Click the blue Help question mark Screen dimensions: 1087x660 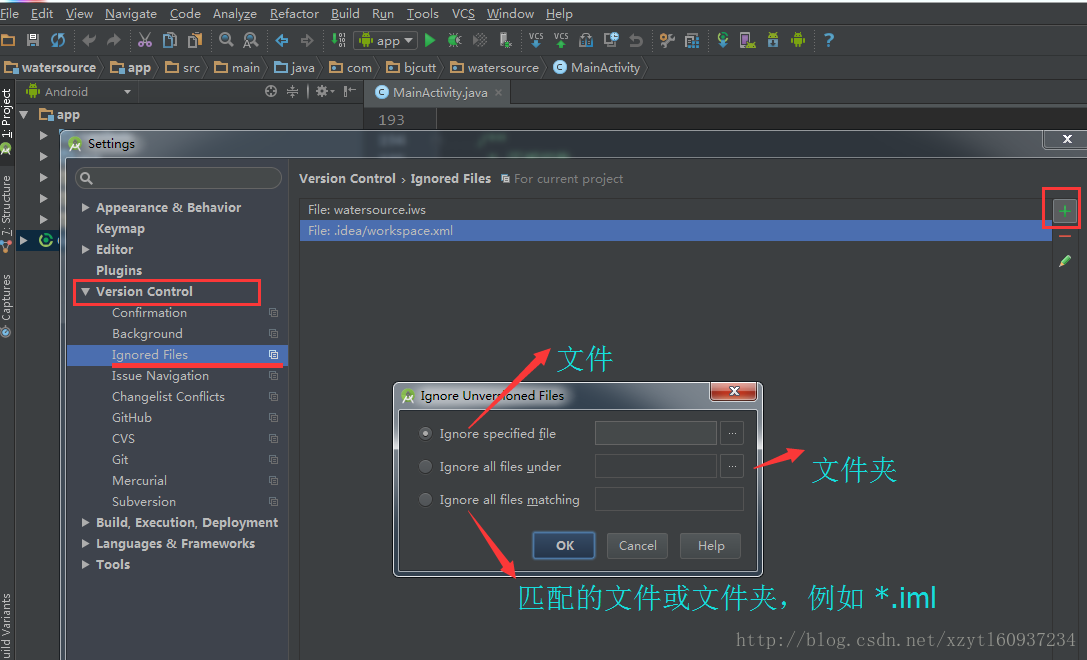pos(828,40)
